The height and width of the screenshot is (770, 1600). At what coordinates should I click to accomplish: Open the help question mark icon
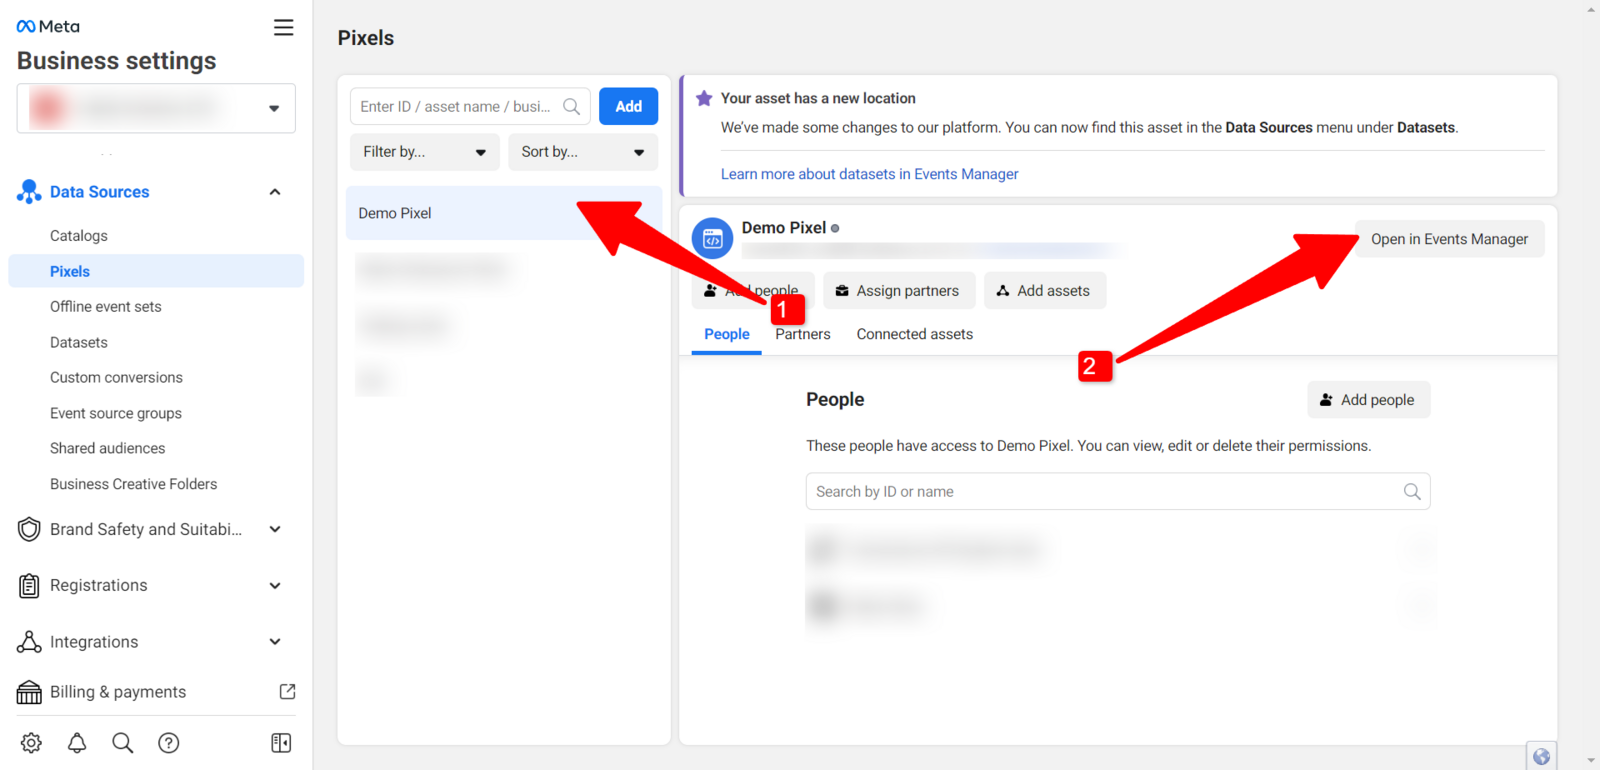coord(169,743)
